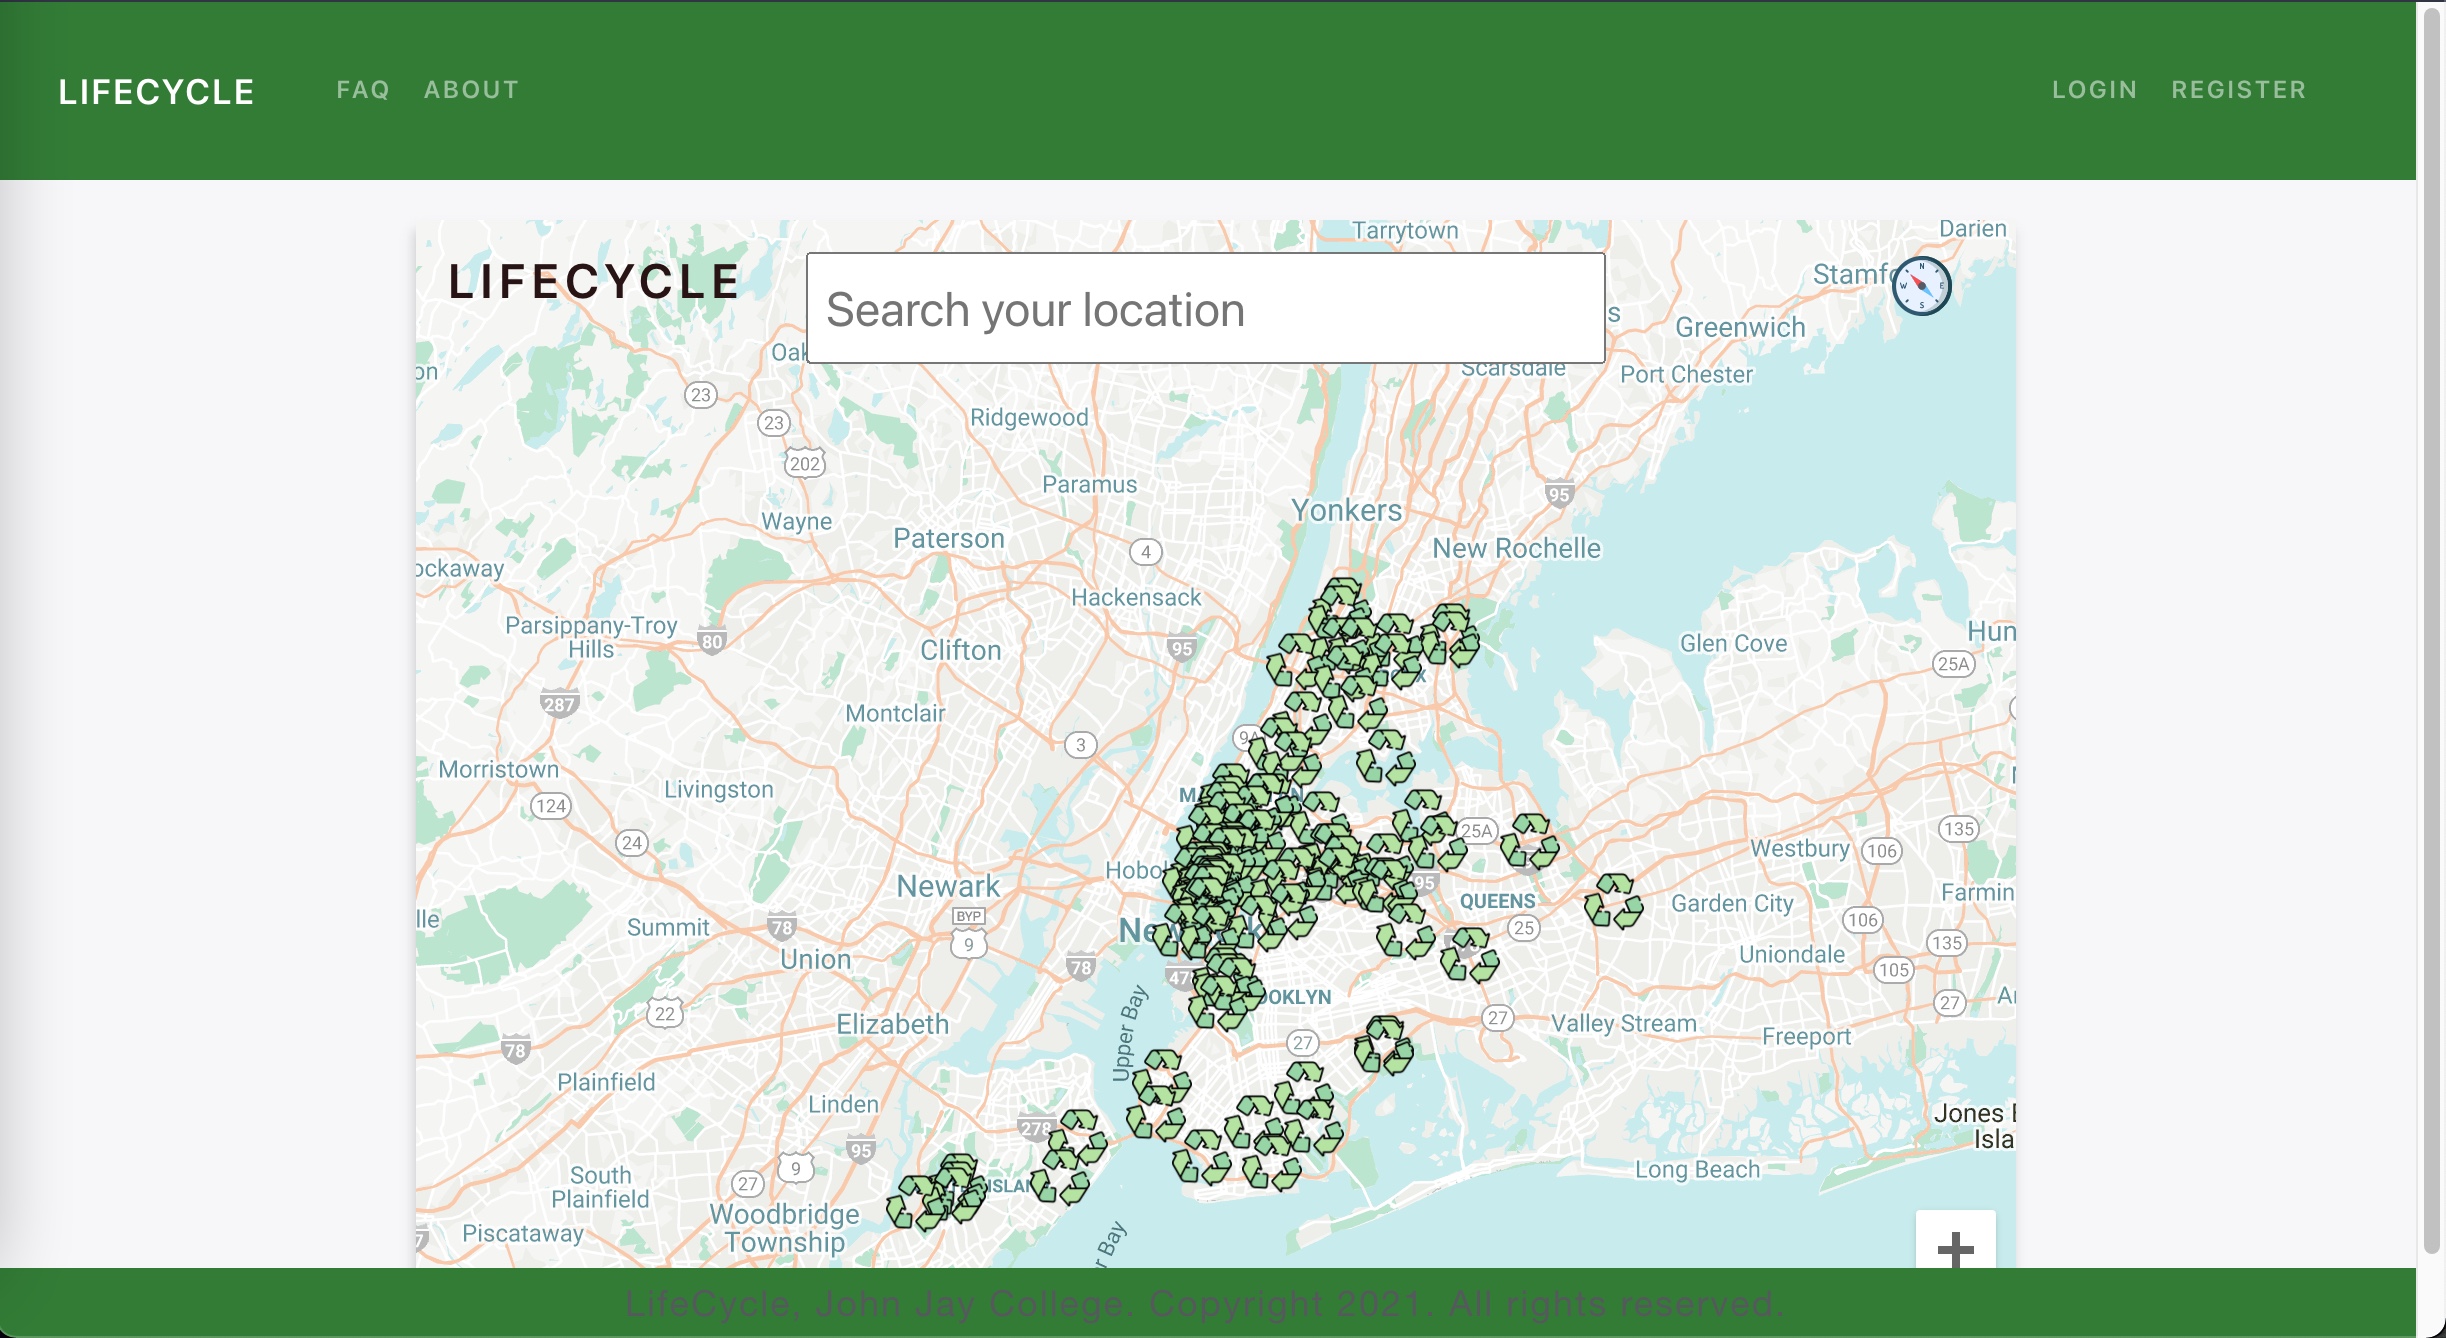Screen dimensions: 2446x1338
Task: Open the FAQ page
Action: click(362, 89)
